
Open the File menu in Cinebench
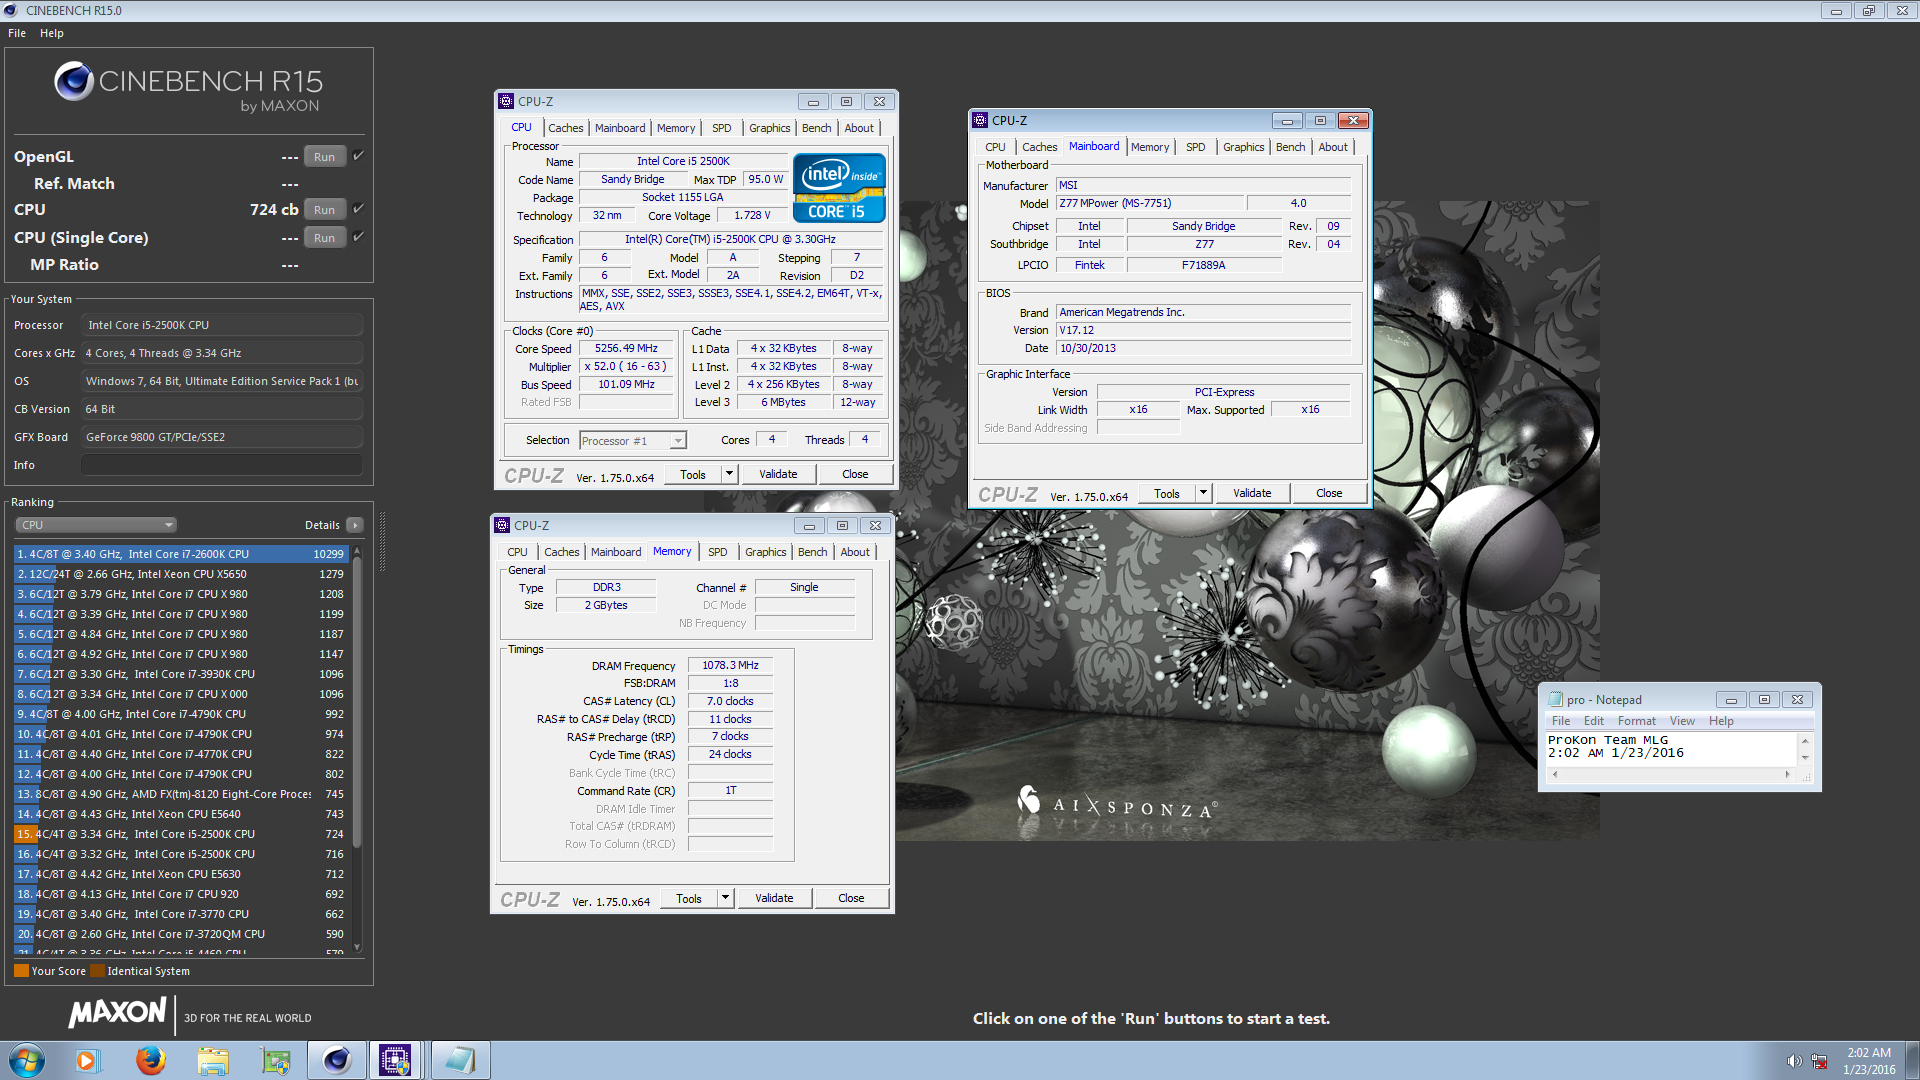click(x=17, y=33)
